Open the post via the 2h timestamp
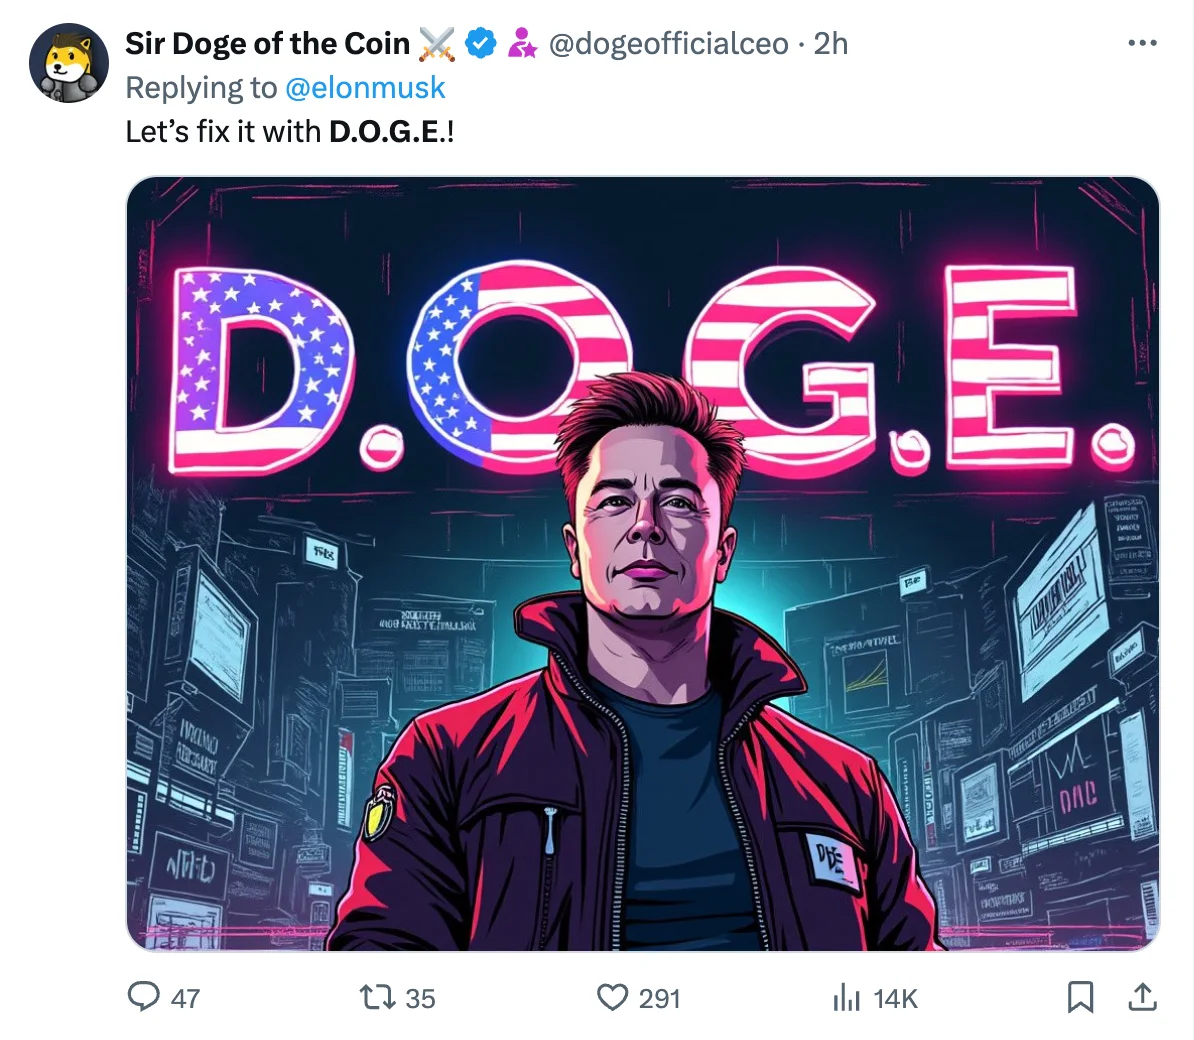Screen dimensions: 1194x1040 click(831, 44)
